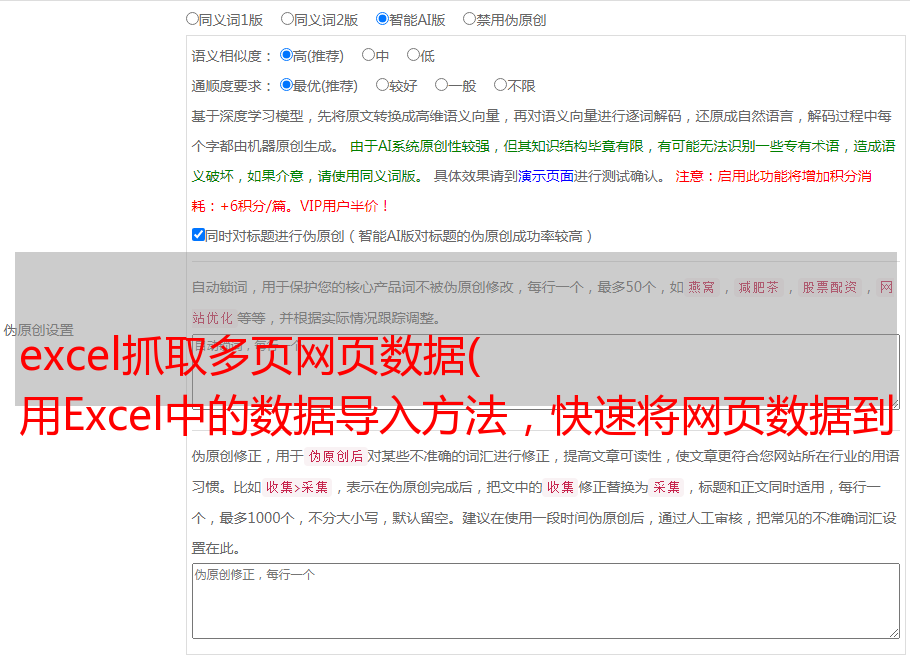The height and width of the screenshot is (658, 911).
Task: Click the 燕窝 example keyword
Action: (x=701, y=287)
